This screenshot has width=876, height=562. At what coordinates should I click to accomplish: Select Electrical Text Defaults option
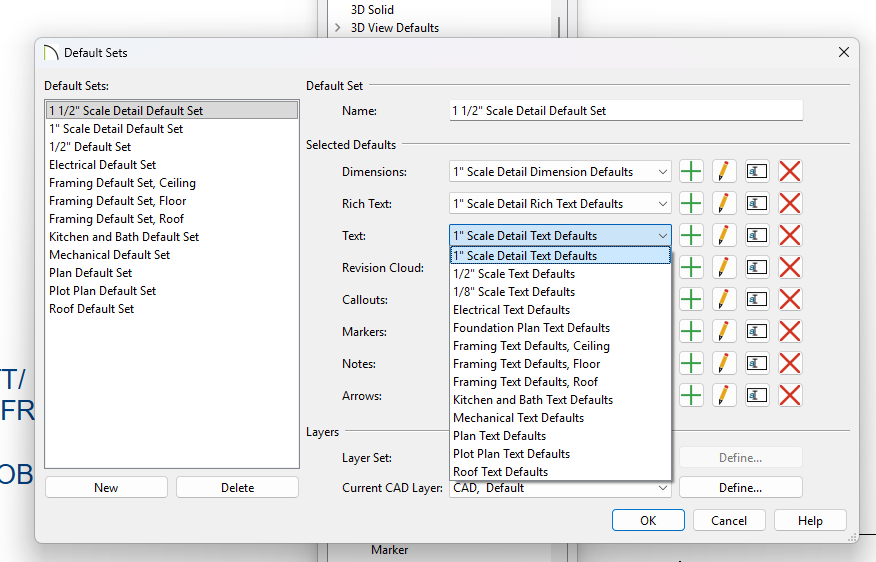511,310
